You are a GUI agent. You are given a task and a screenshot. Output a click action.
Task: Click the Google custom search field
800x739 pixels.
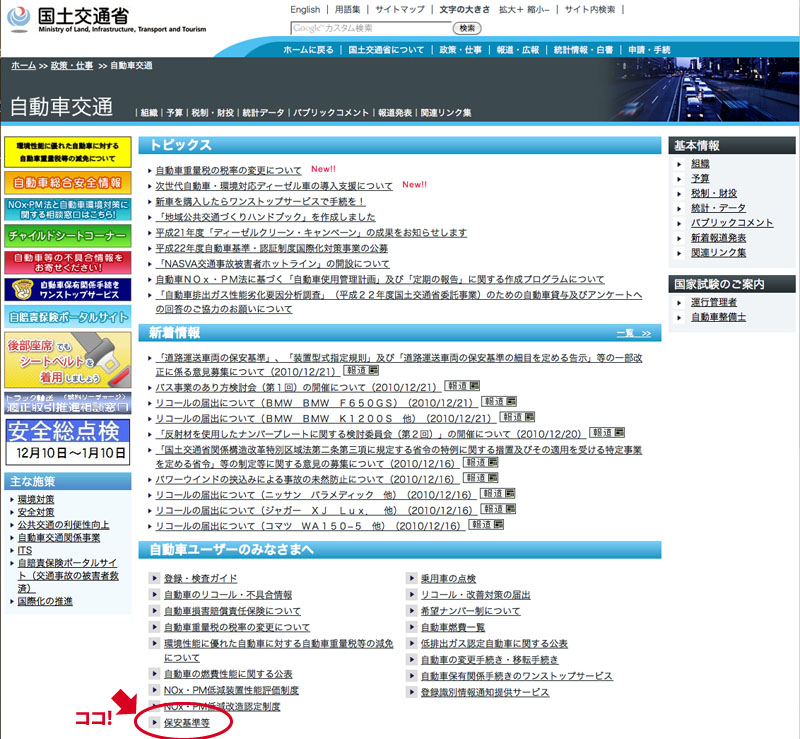tap(371, 28)
